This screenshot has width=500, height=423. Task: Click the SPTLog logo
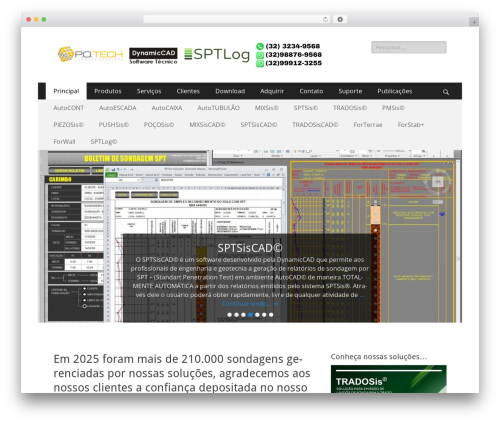[217, 54]
